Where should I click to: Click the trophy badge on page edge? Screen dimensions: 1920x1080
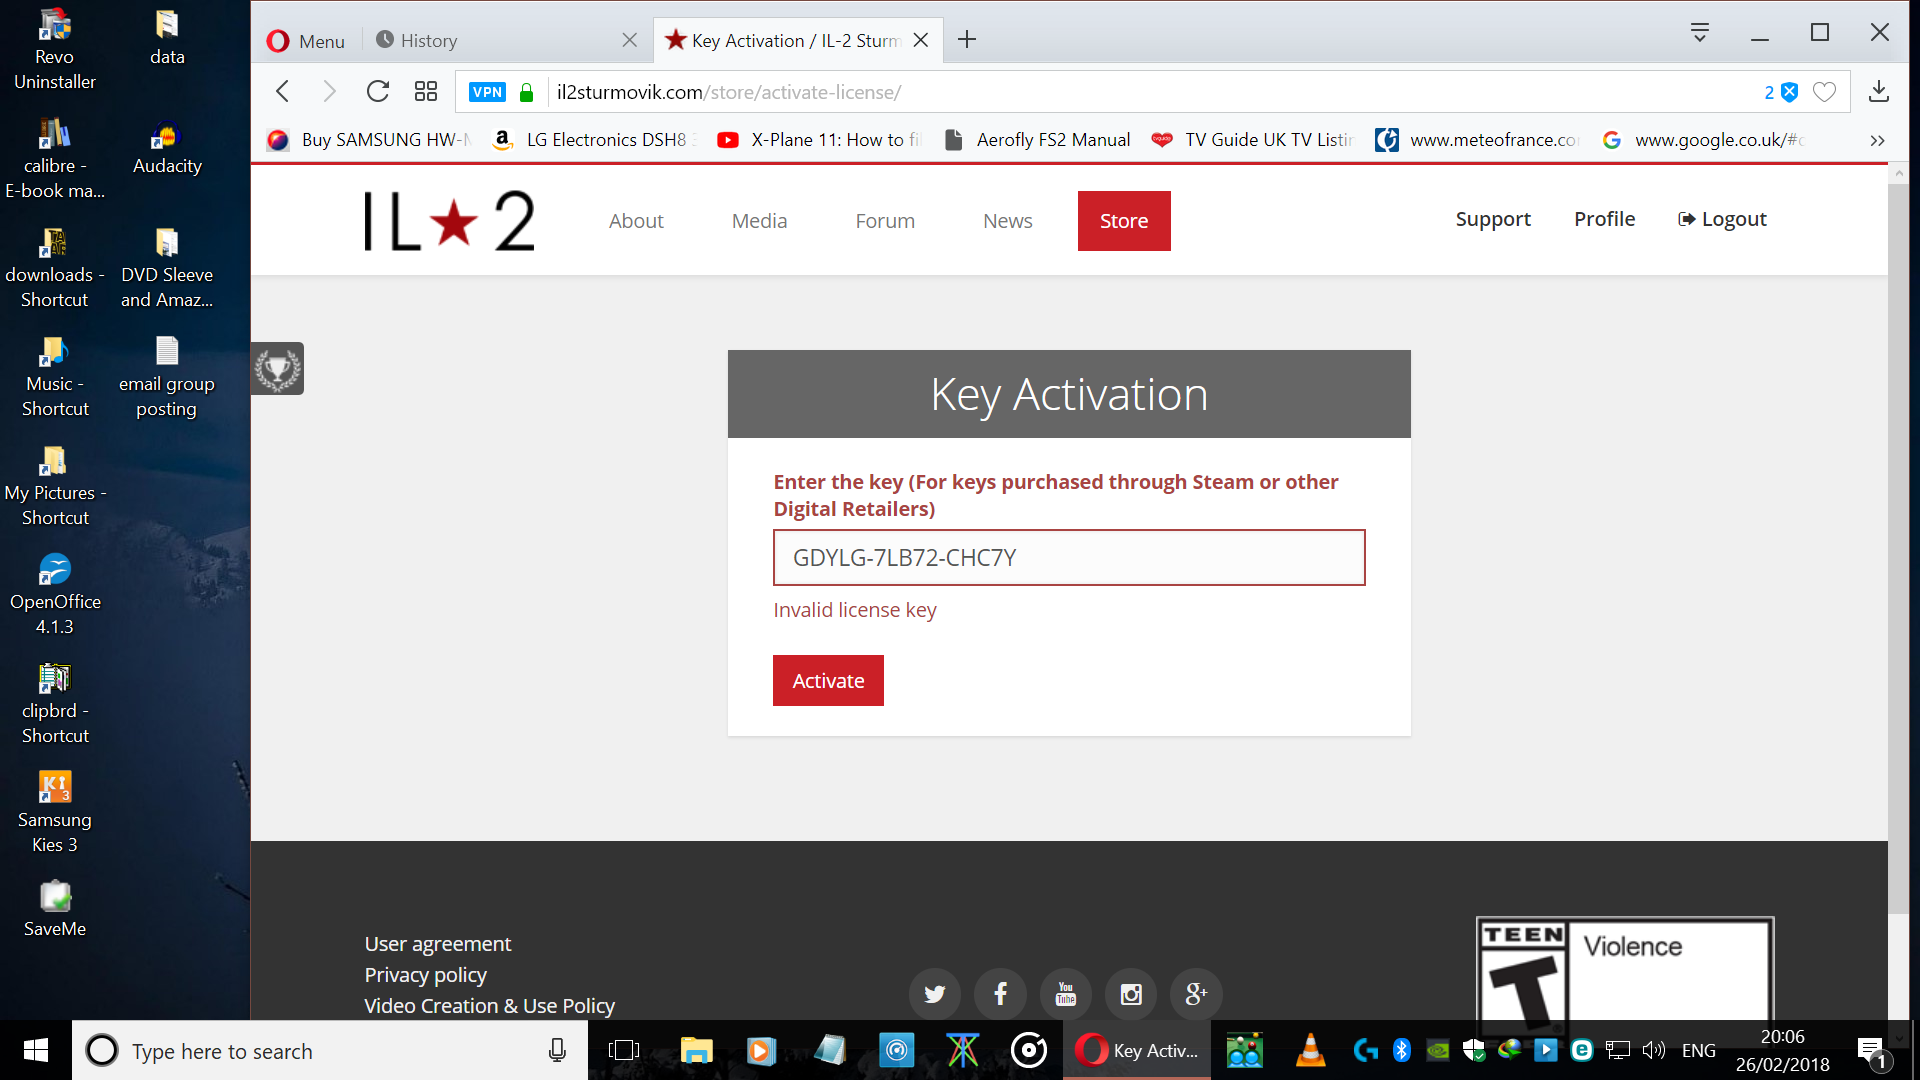pos(277,369)
